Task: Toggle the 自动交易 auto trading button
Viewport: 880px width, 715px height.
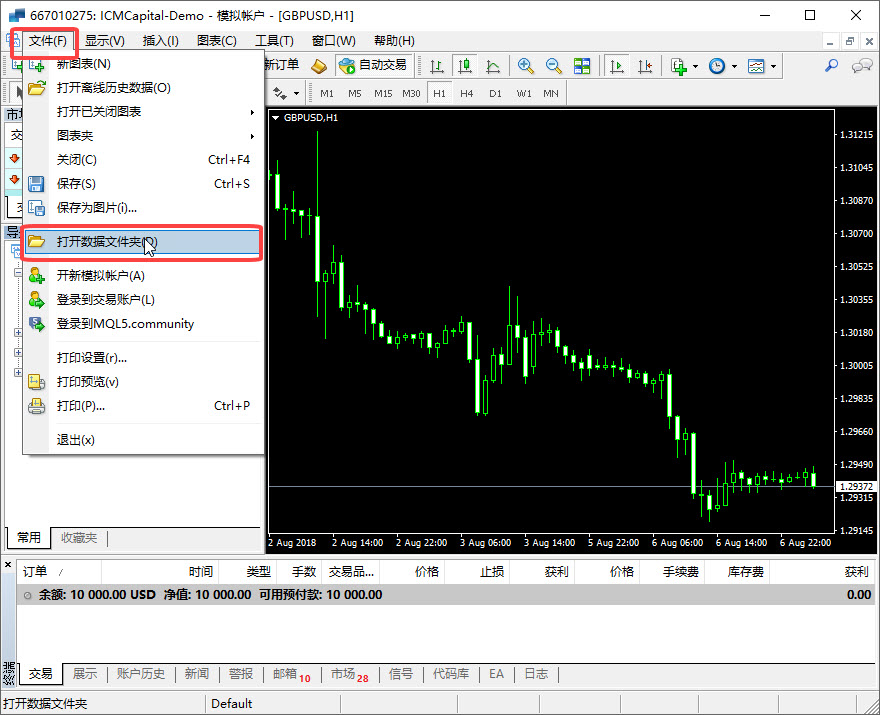Action: tap(373, 66)
